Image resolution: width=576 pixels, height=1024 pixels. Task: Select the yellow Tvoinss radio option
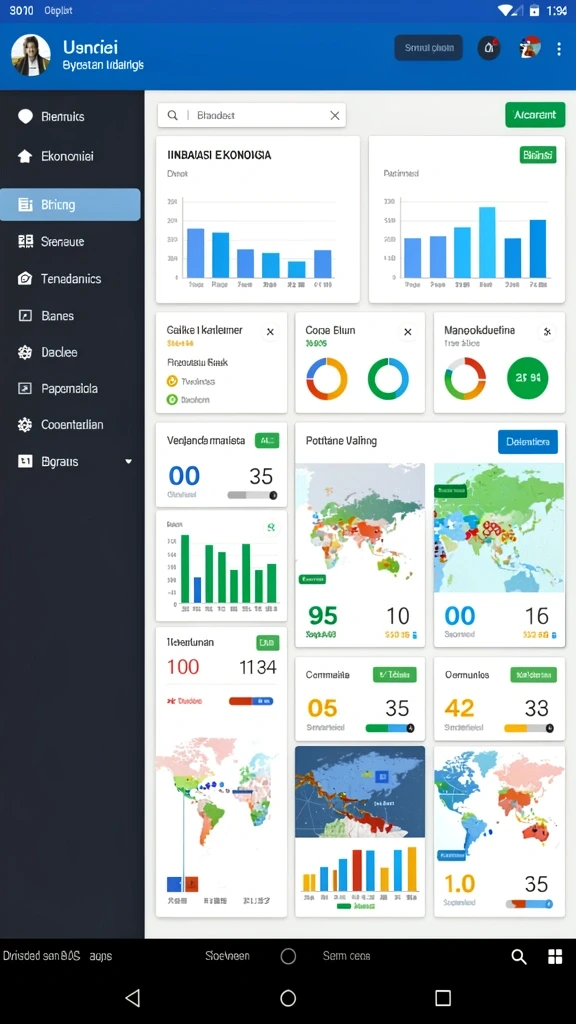(x=172, y=381)
